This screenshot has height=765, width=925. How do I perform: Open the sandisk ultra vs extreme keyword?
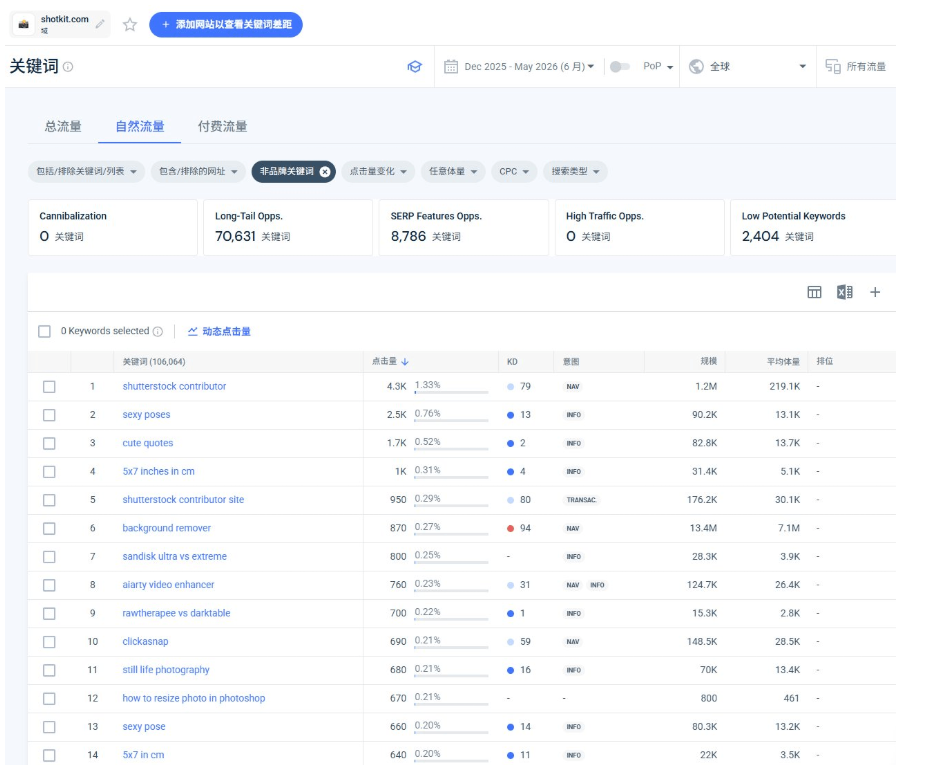[174, 556]
